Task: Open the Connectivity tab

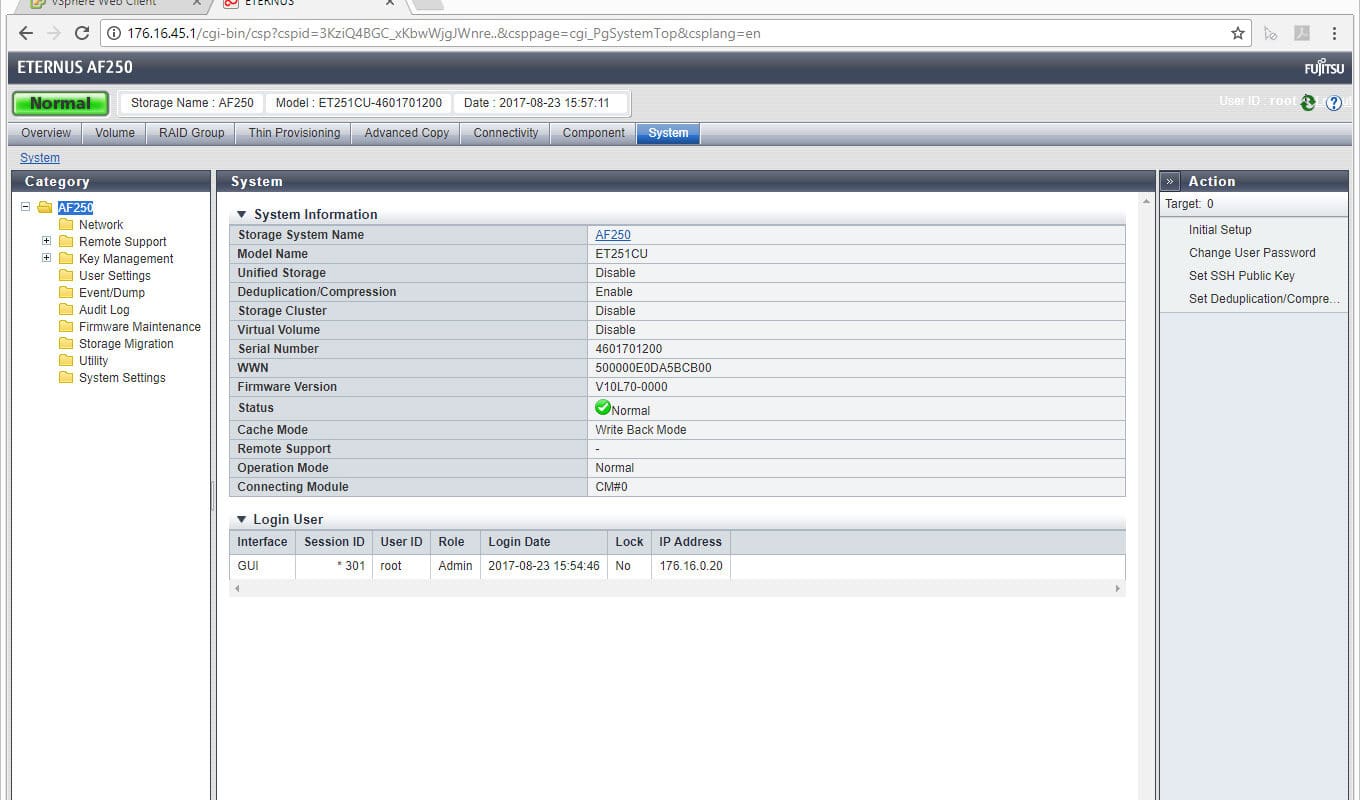Action: (506, 133)
